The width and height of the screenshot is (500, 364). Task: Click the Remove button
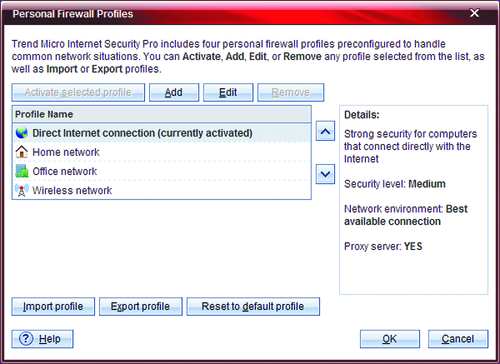(291, 92)
